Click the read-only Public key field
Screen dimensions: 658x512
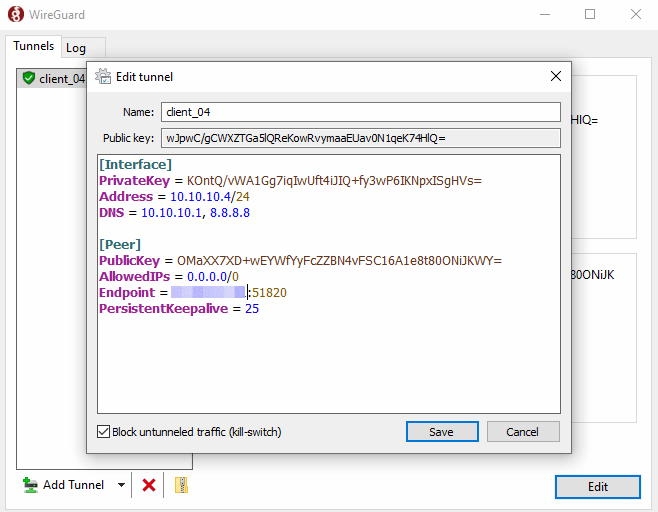tap(359, 138)
